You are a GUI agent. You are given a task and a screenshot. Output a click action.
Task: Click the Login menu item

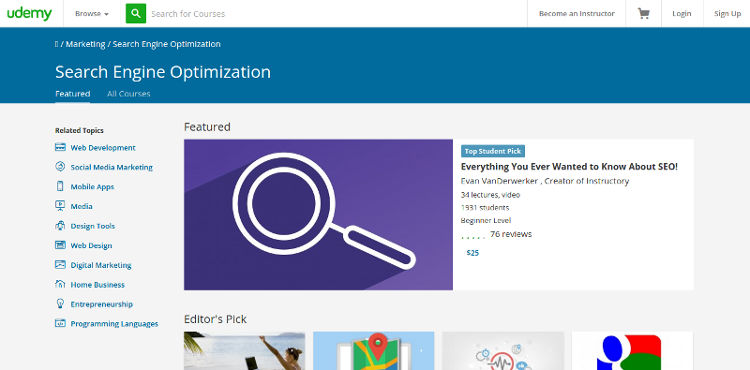[682, 14]
